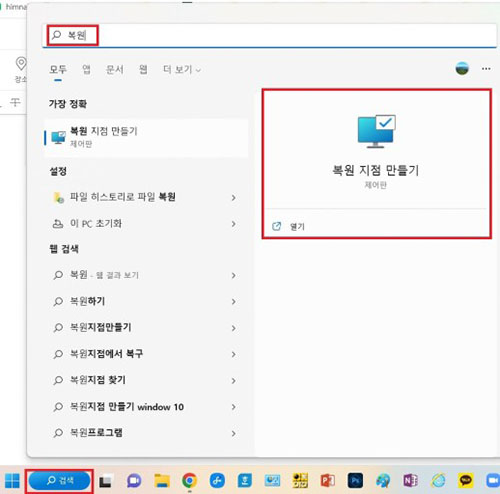Select 복원하기 web suggestion
Screen dimensions: 500x494
point(146,301)
